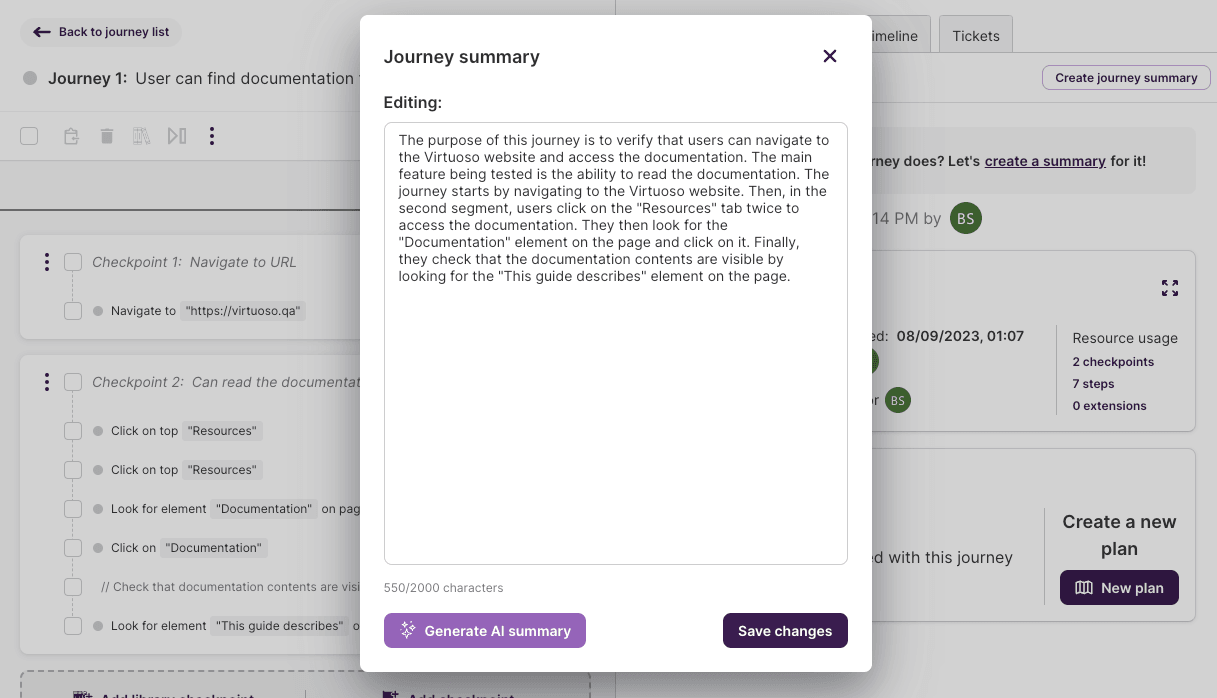Open Checkpoint 1's three-dot options menu
This screenshot has height=698, width=1217.
(46, 261)
